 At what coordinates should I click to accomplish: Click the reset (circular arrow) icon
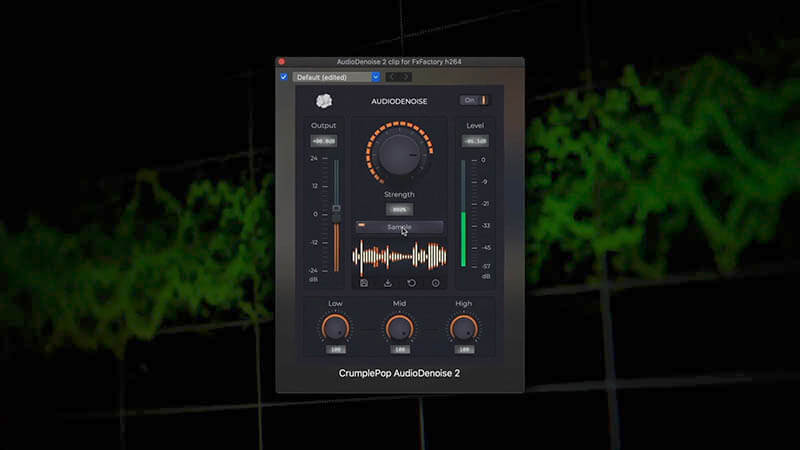coord(412,283)
